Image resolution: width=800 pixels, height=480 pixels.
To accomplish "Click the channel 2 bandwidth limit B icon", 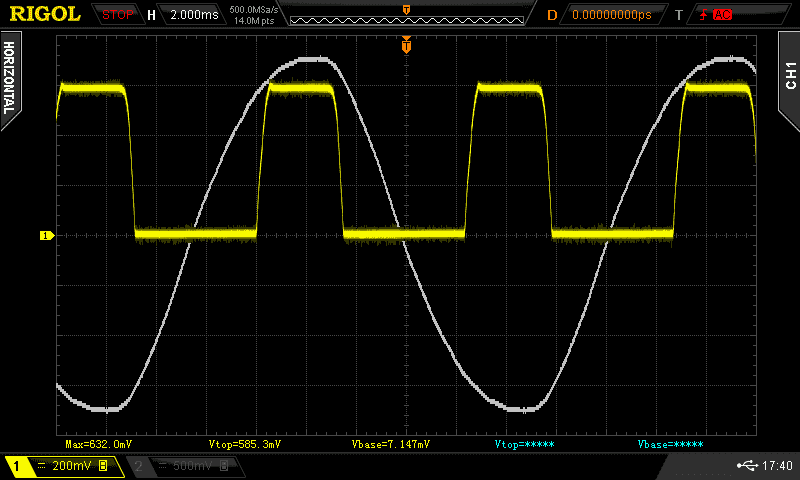I will (223, 465).
